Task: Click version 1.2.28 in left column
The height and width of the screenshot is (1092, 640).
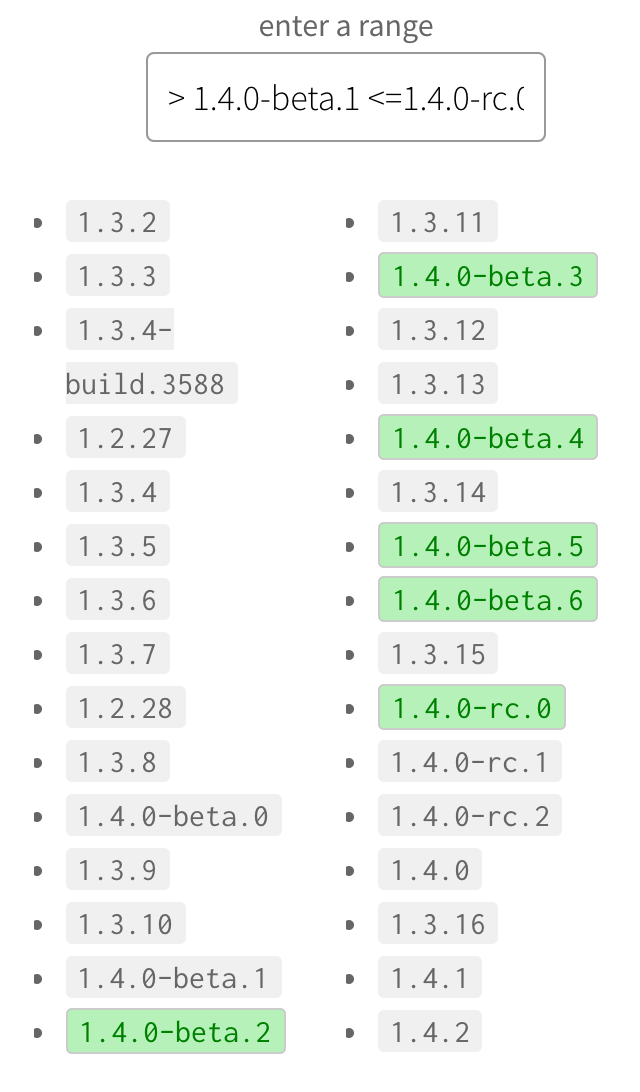Action: [x=125, y=707]
